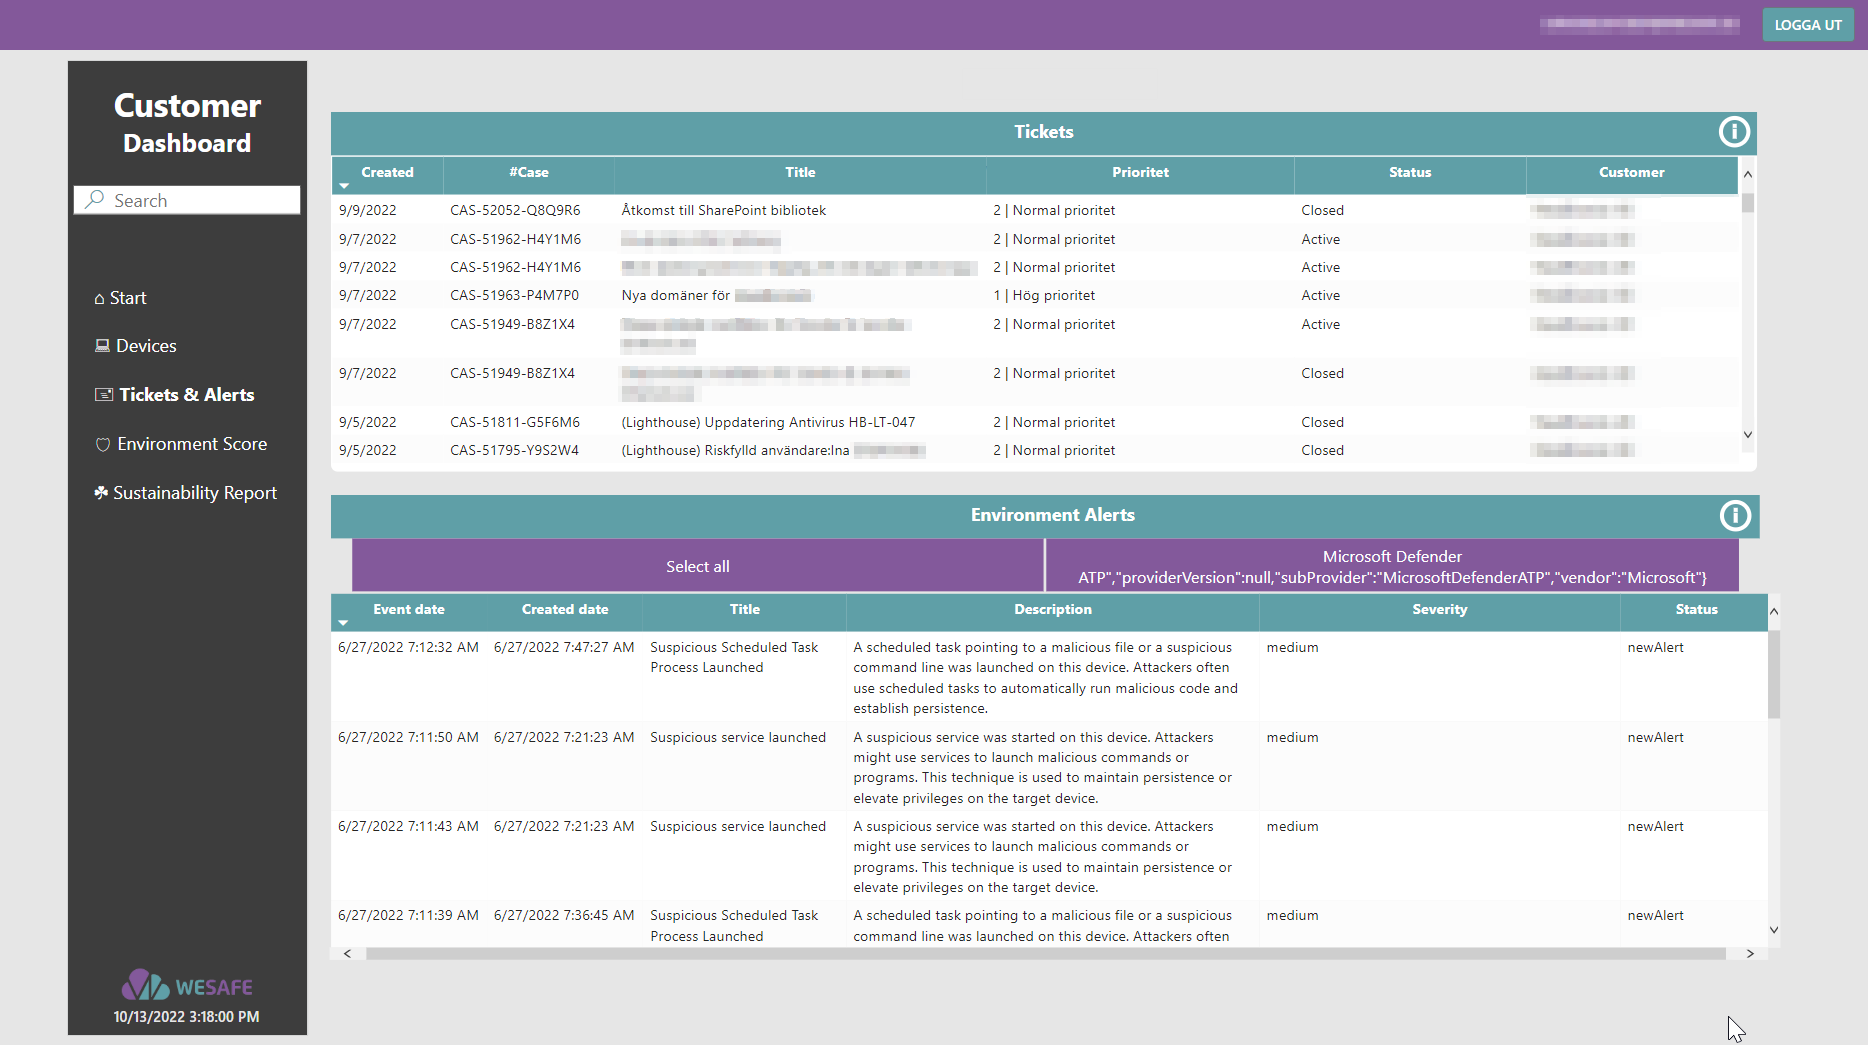
Task: Sort tickets by Created column arrow
Action: pyautogui.click(x=344, y=186)
